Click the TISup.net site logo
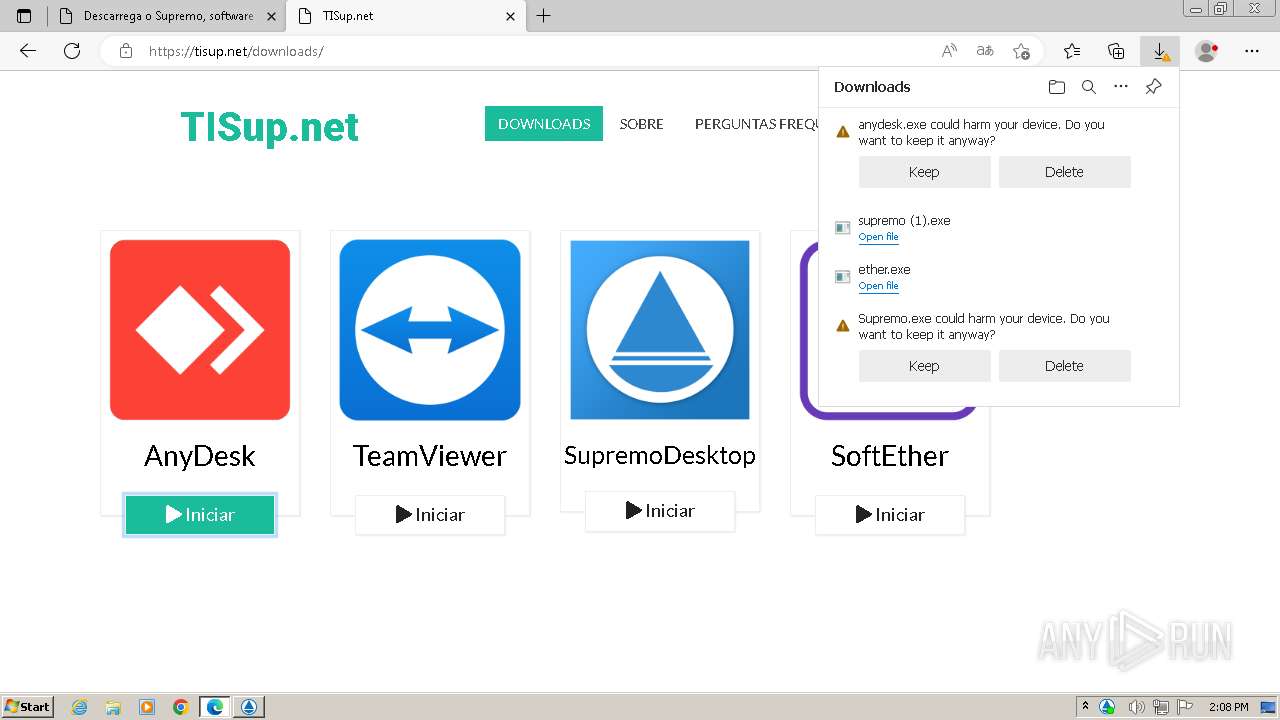 tap(269, 127)
